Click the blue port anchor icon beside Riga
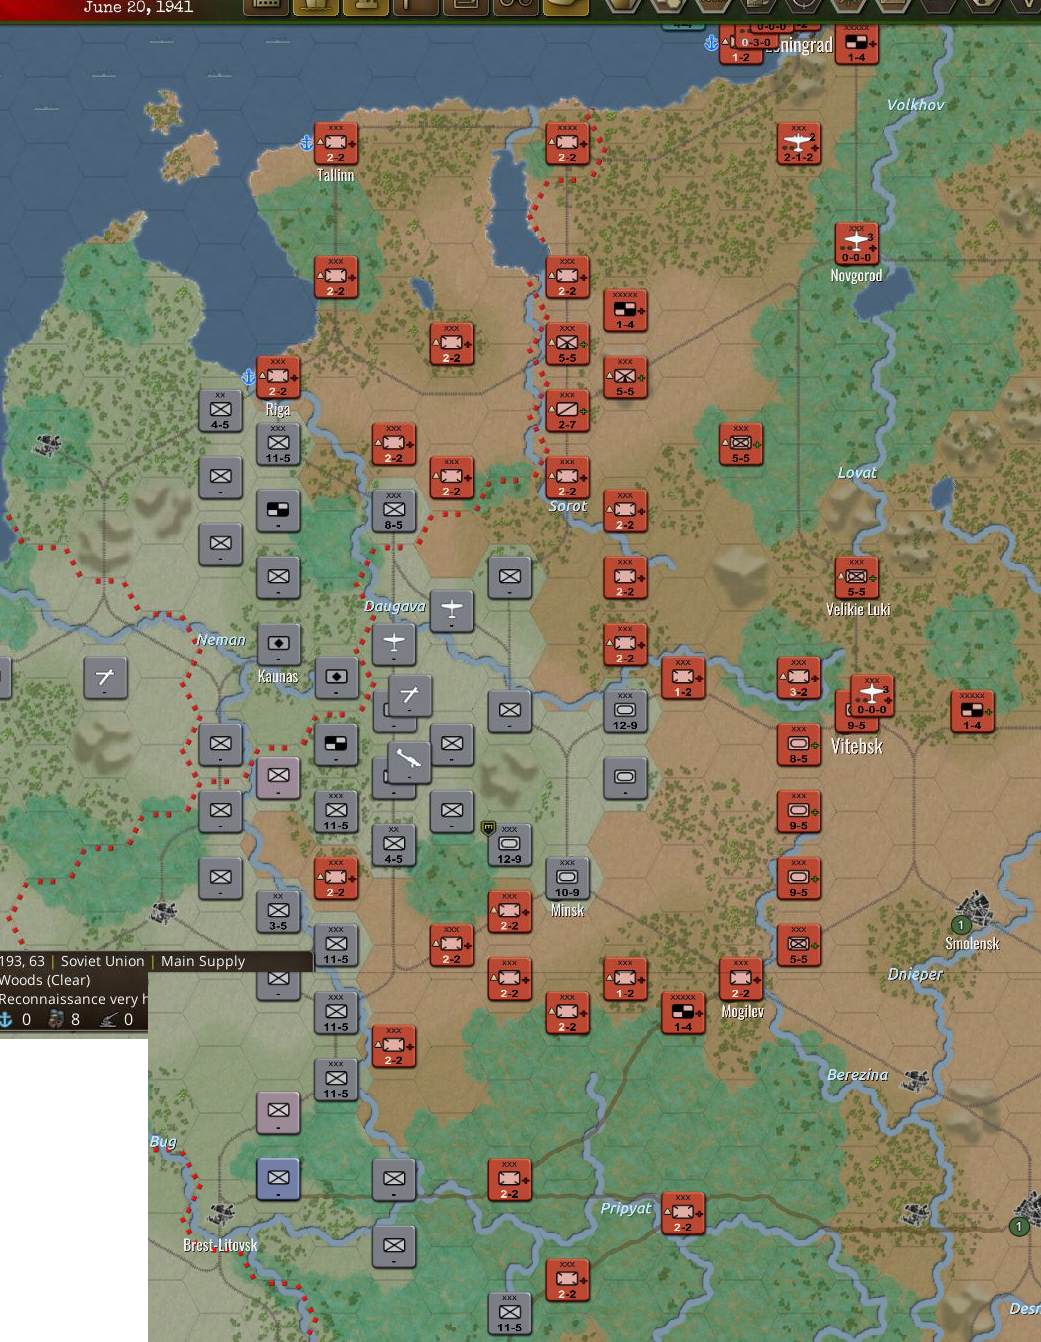The width and height of the screenshot is (1041, 1342). (x=247, y=378)
